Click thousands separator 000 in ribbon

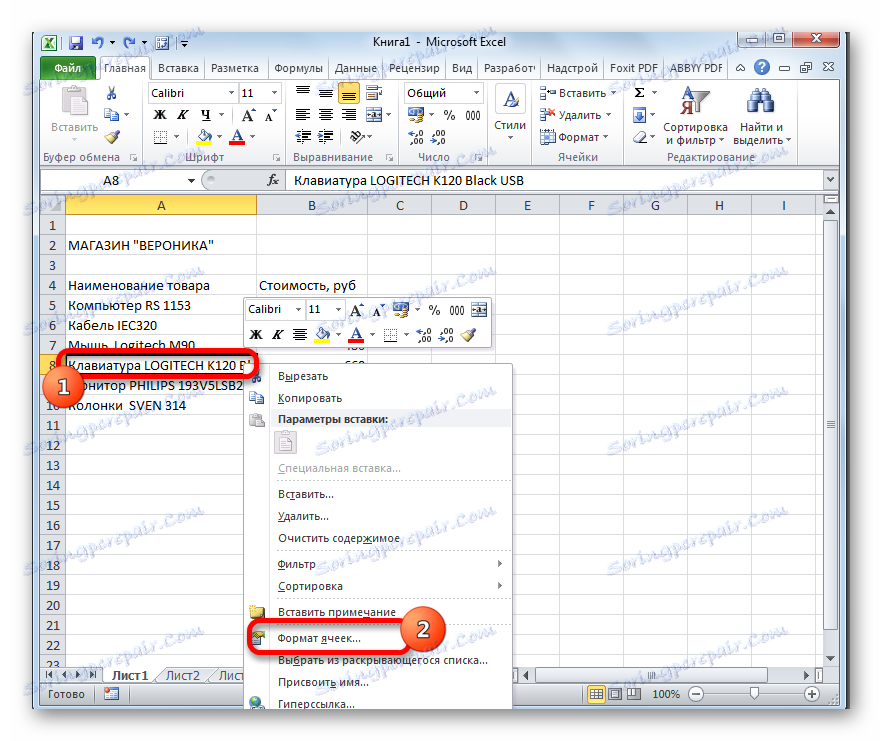(472, 115)
